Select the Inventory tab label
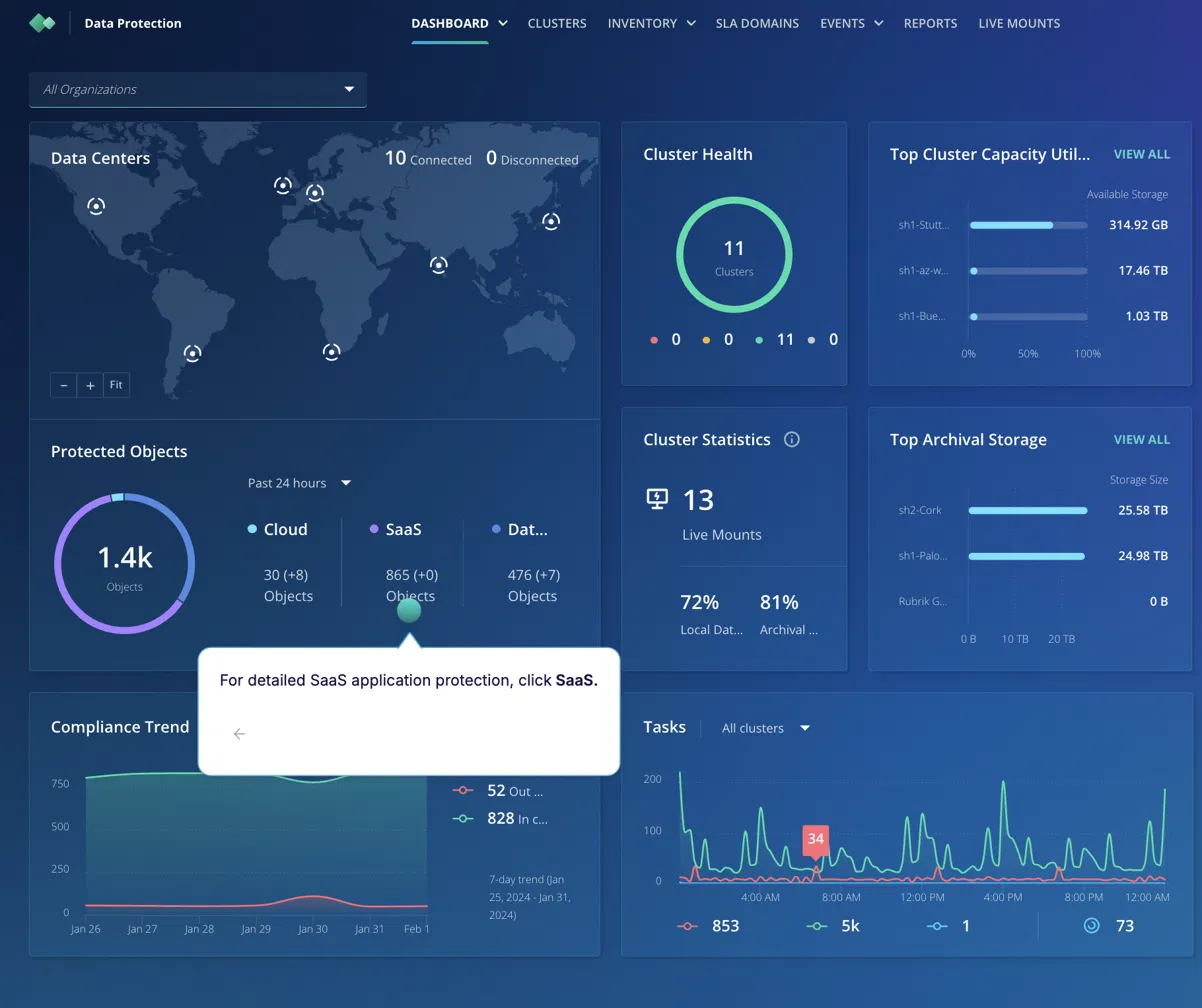The height and width of the screenshot is (1008, 1202). [641, 23]
